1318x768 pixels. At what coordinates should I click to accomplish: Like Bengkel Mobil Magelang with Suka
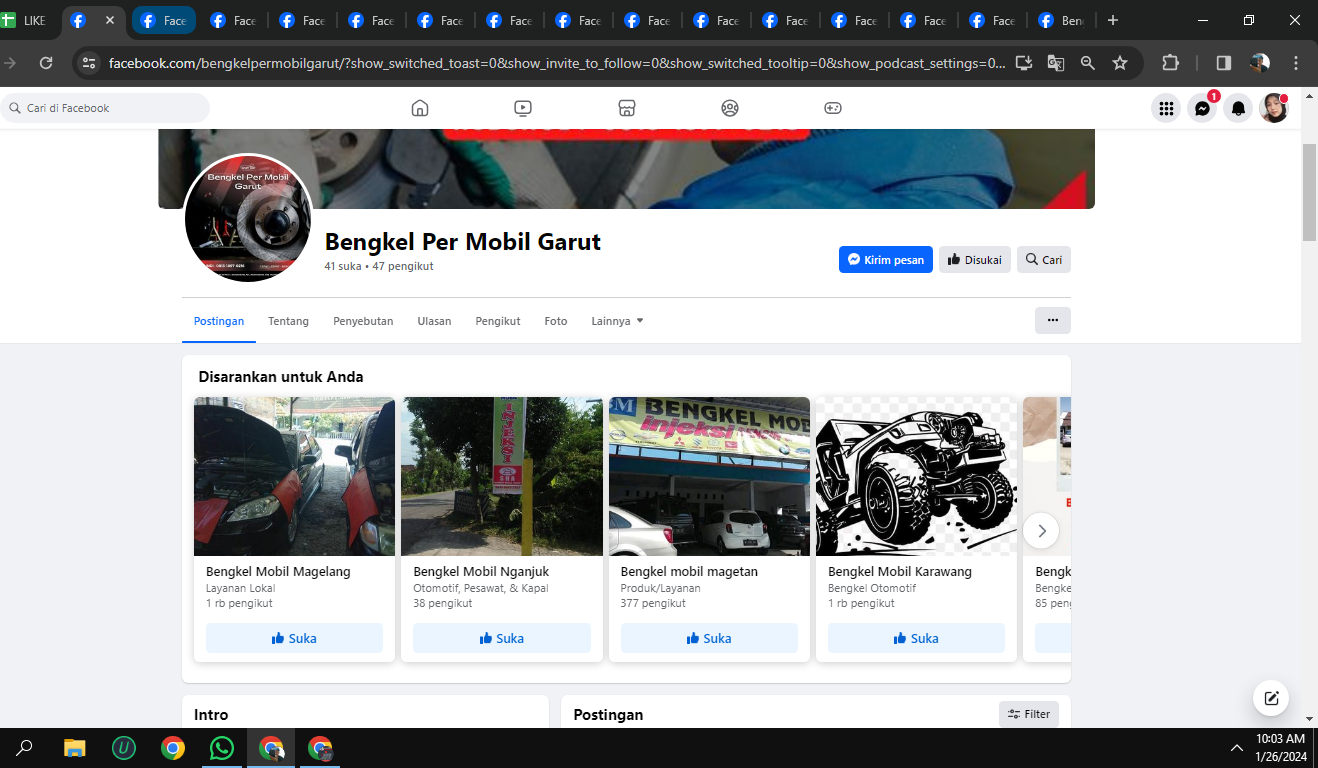(294, 638)
